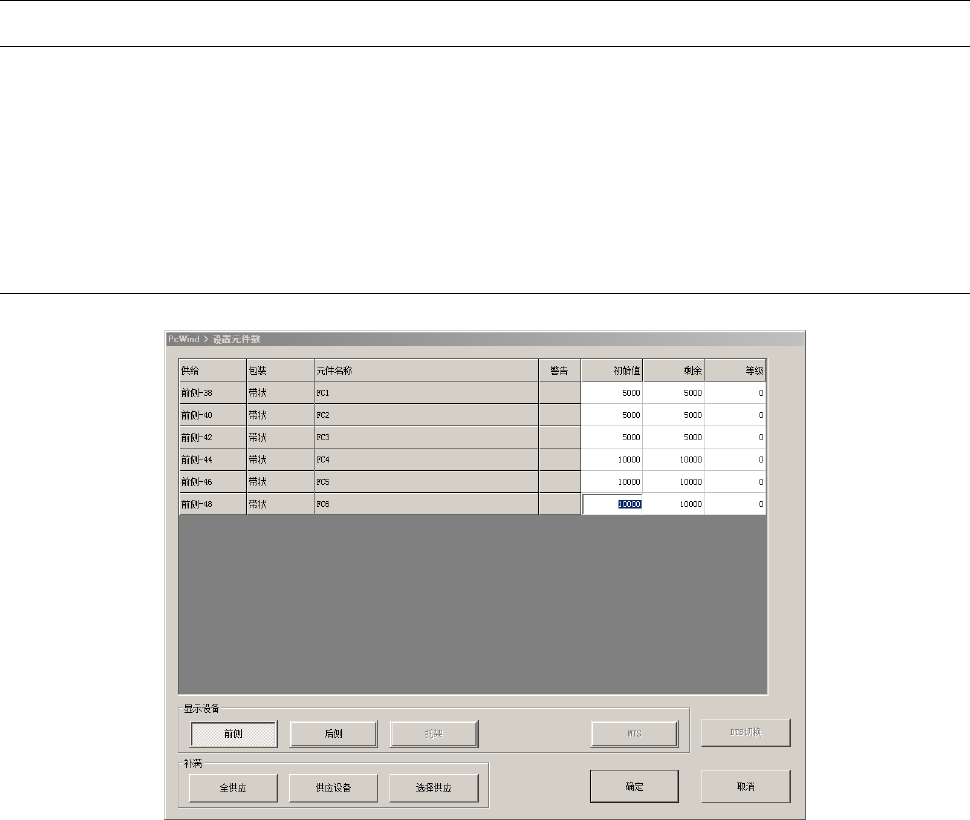Screen dimensions: 970x820
Task: Select the 前侧-40 supply cell
Action: click(x=213, y=415)
